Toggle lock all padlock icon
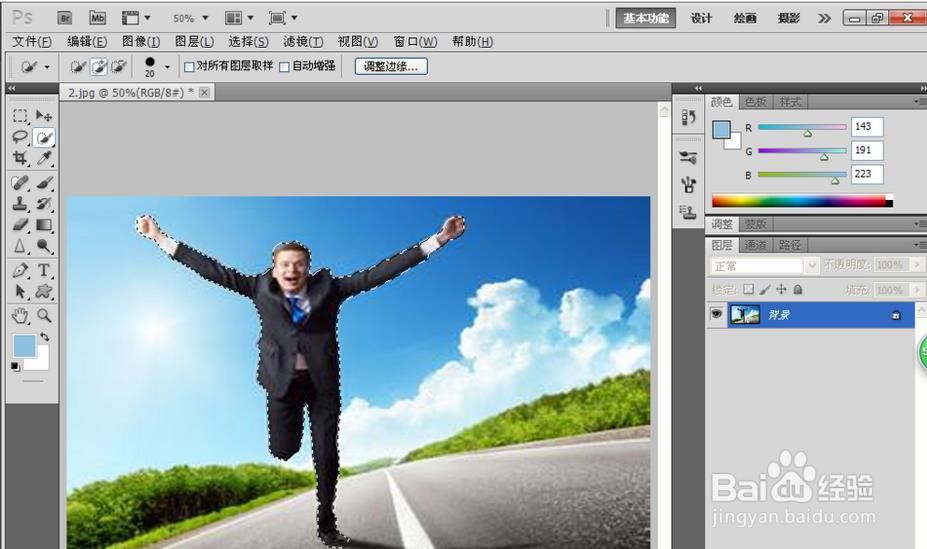927x549 pixels. [x=798, y=290]
